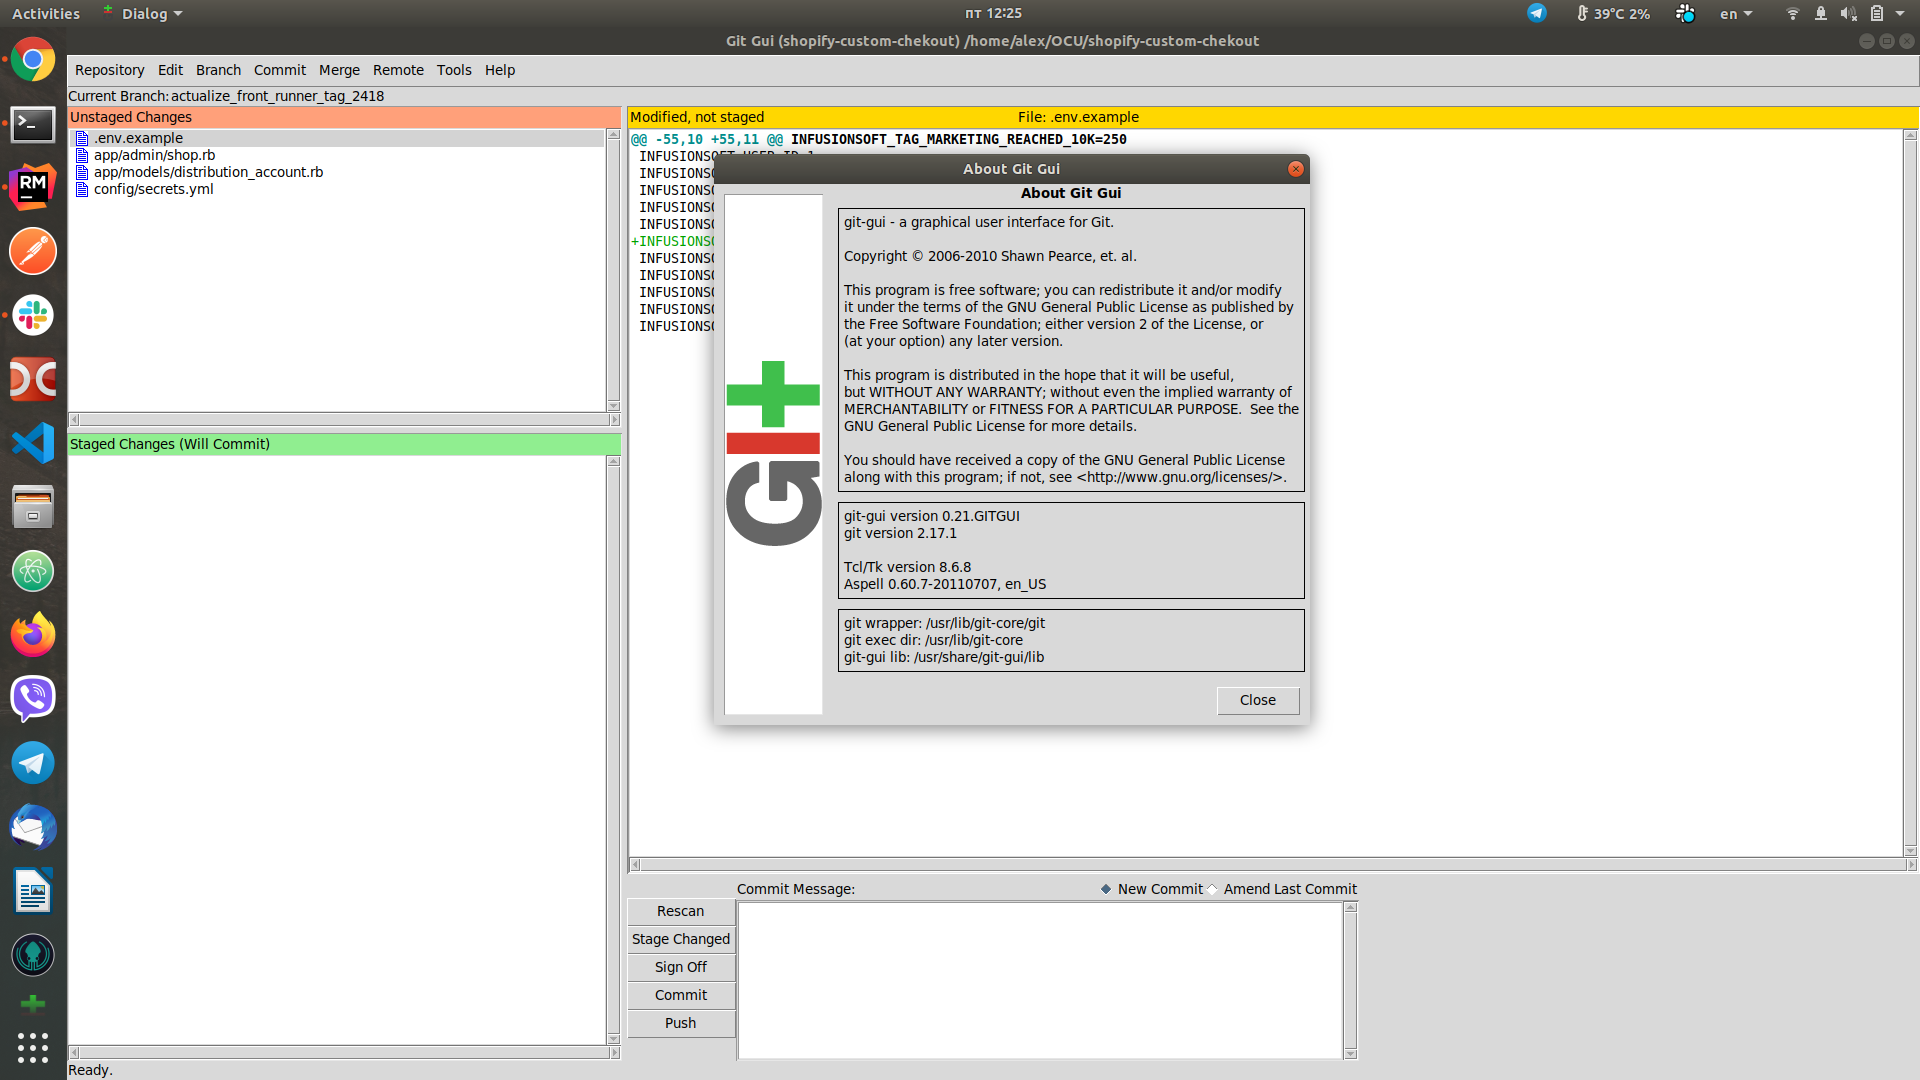Open the Commit menu
Image resolution: width=1920 pixels, height=1080 pixels.
pos(279,70)
